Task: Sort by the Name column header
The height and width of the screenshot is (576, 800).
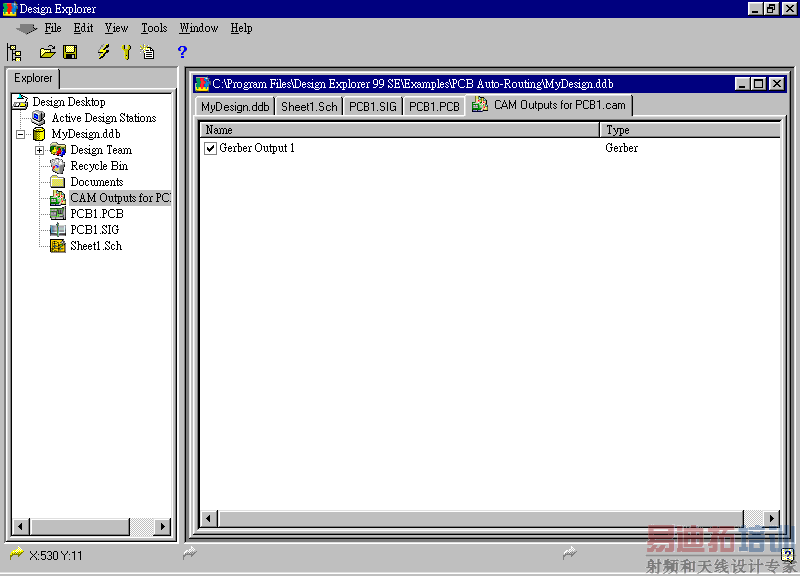Action: [399, 130]
